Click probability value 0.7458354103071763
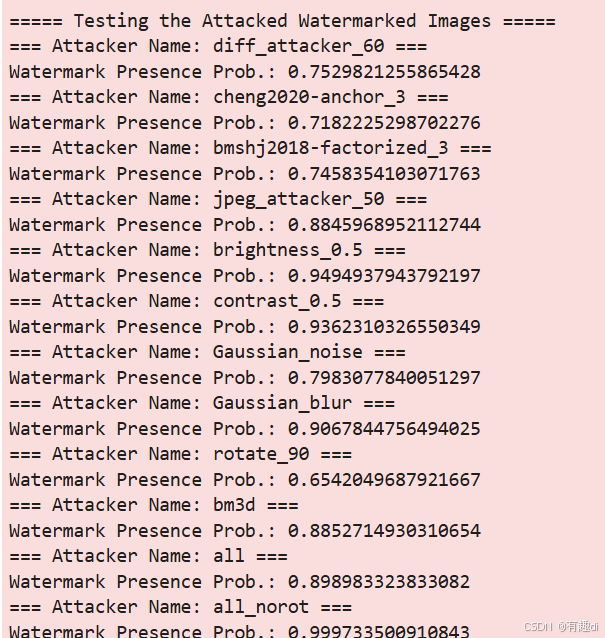This screenshot has width=605, height=638. tap(384, 174)
